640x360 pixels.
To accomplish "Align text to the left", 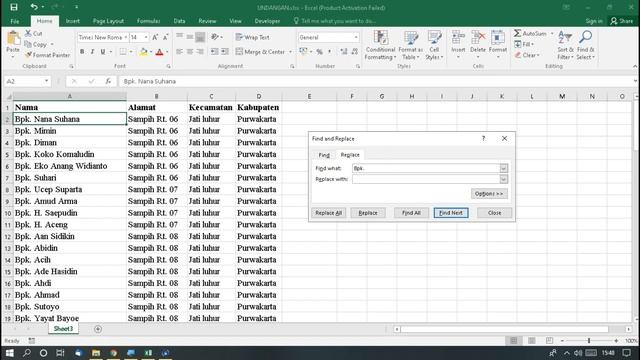I will tap(180, 52).
